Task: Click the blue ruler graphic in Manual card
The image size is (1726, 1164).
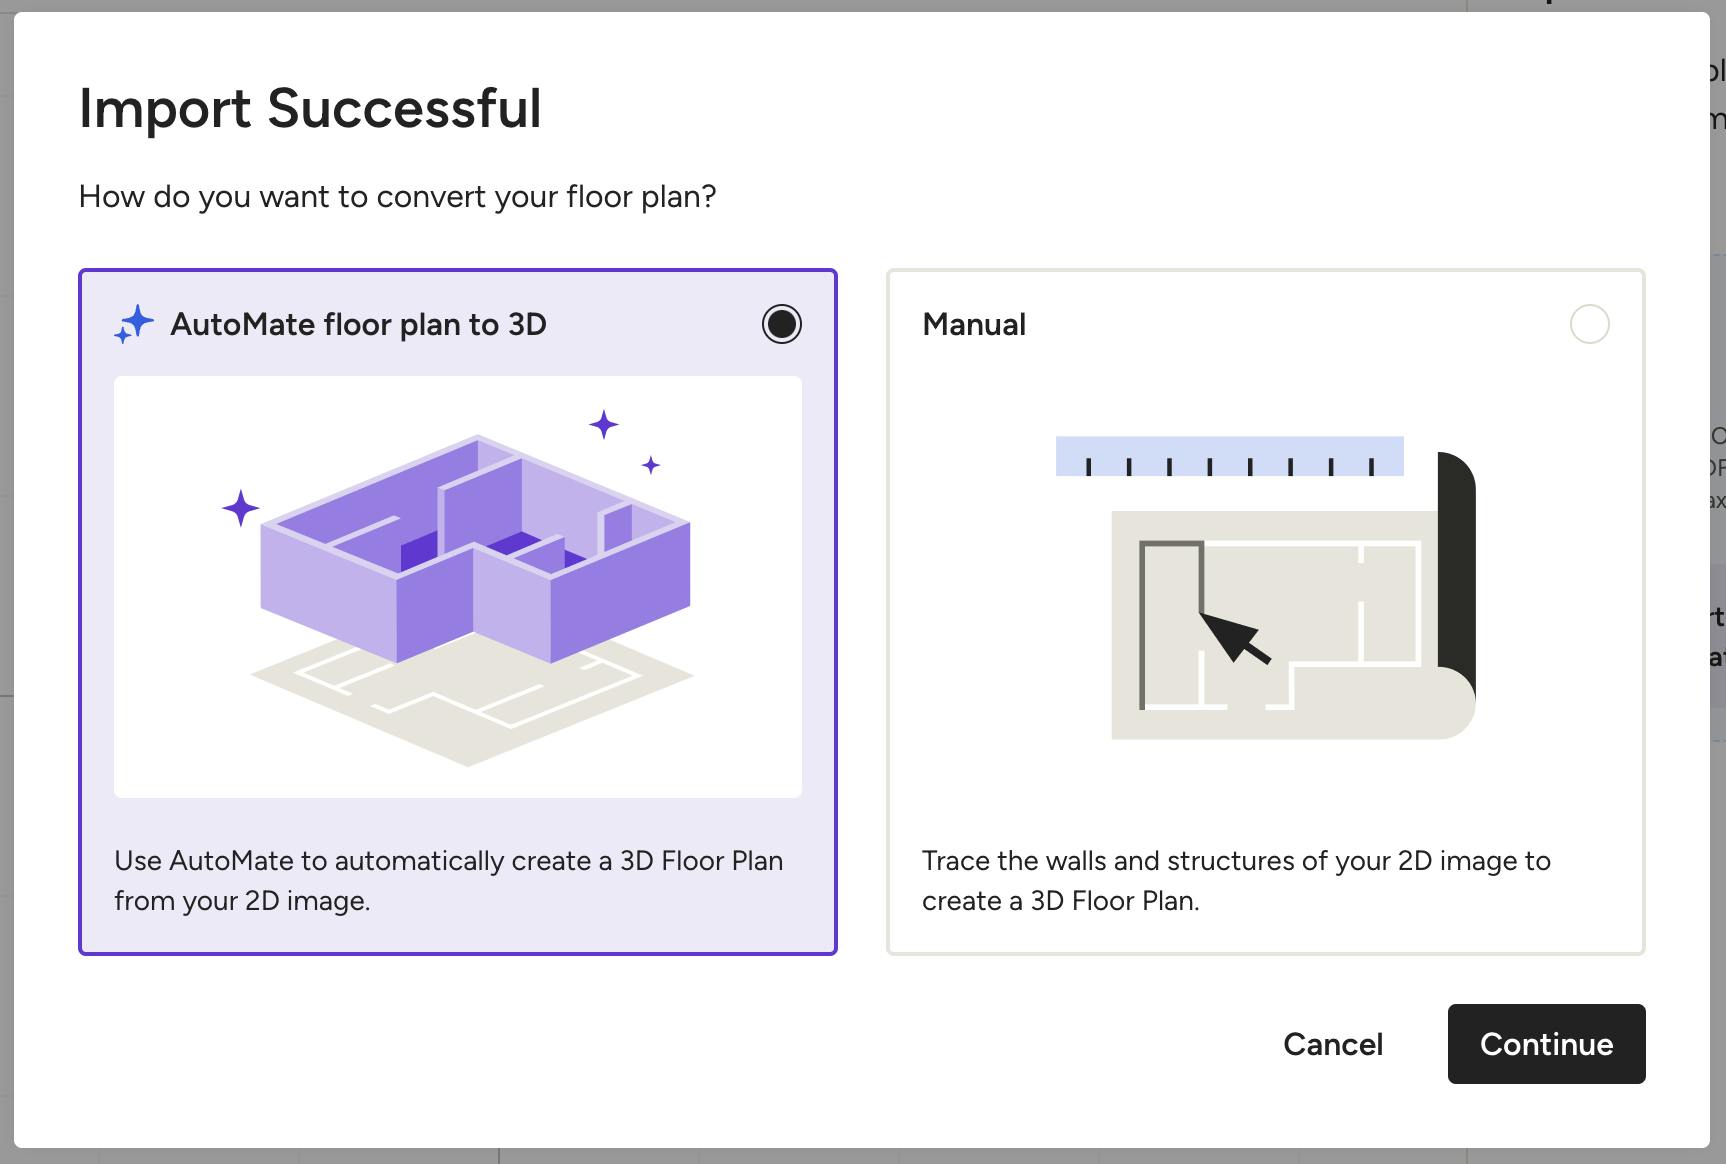Action: pos(1230,456)
